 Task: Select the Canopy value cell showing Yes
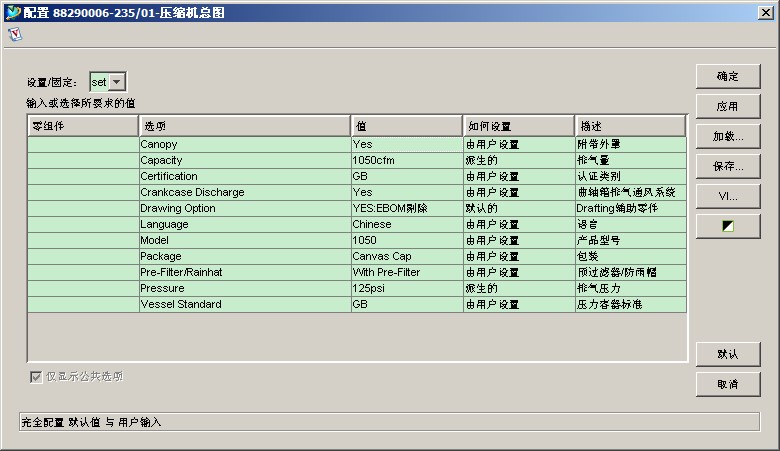(x=406, y=144)
